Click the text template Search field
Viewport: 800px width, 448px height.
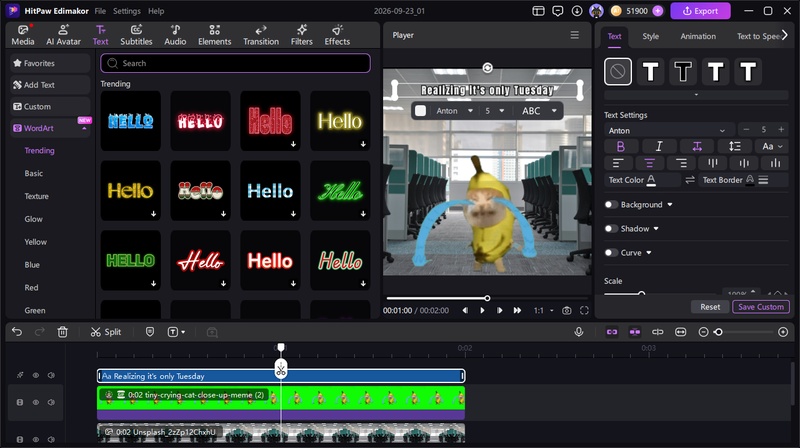(235, 63)
